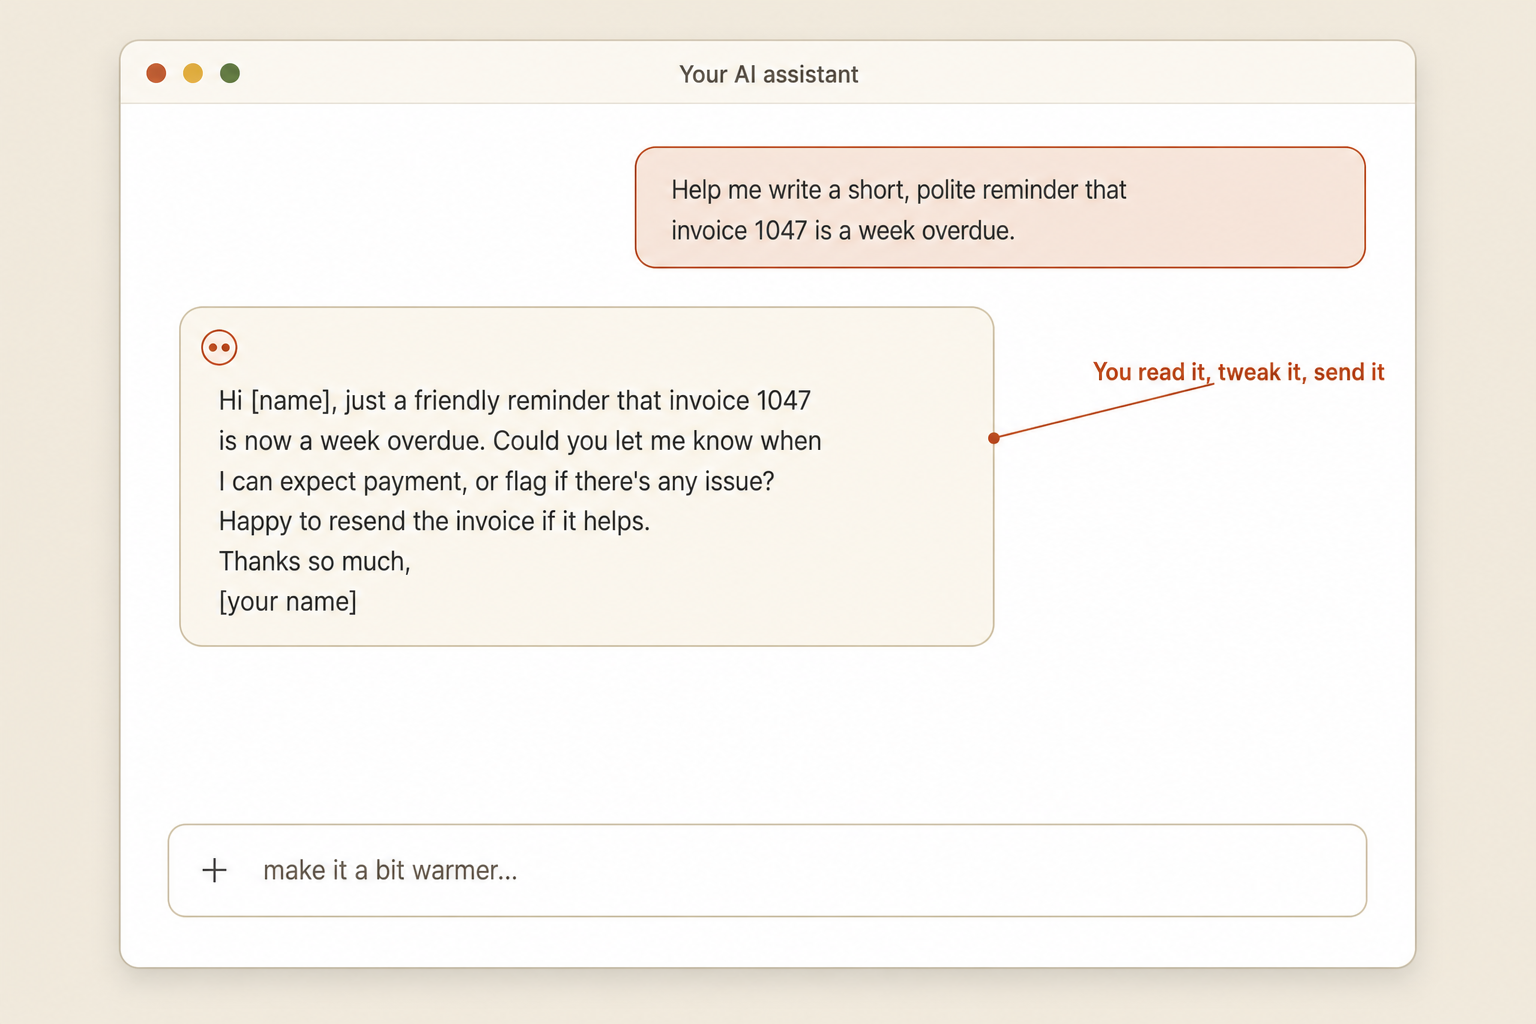Screen dimensions: 1536x1024
Task: Select the user message about invoice 1047
Action: point(1000,208)
